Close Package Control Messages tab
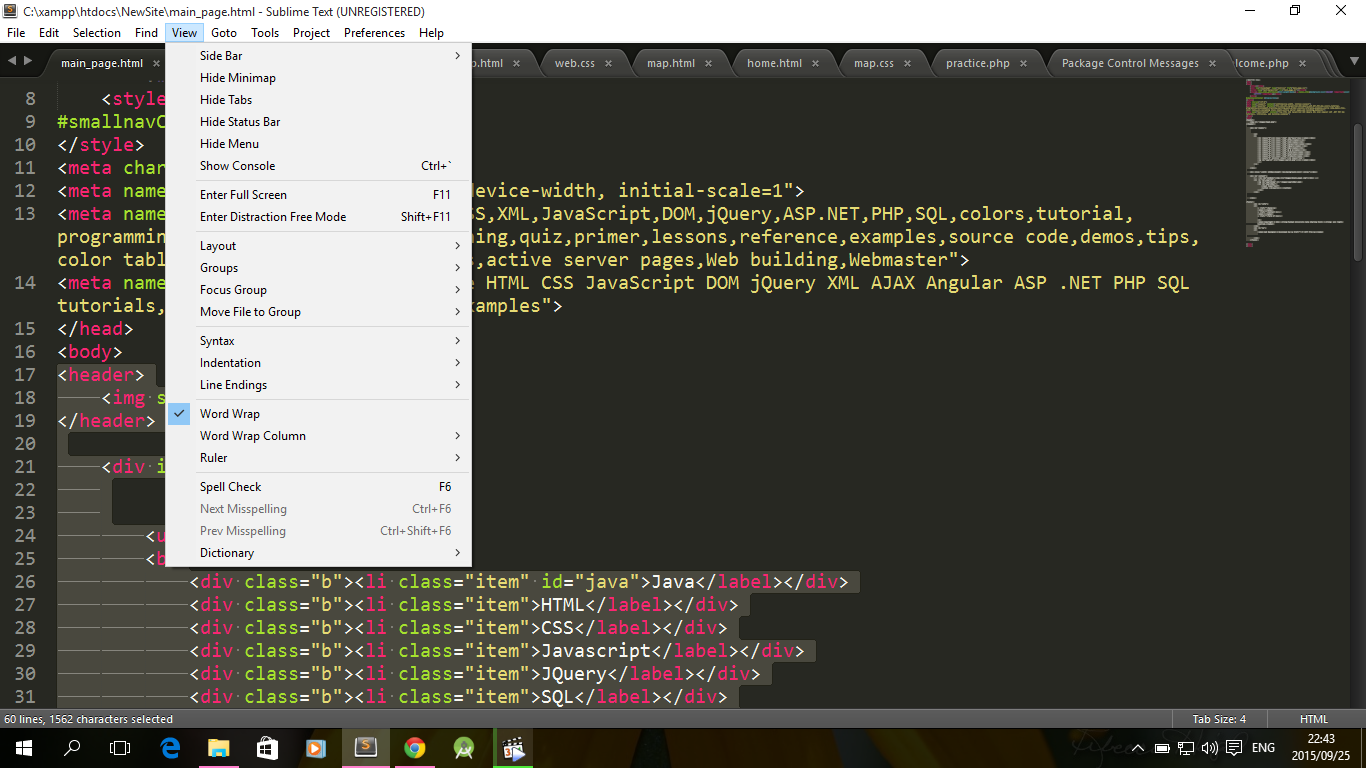 pos(1212,63)
